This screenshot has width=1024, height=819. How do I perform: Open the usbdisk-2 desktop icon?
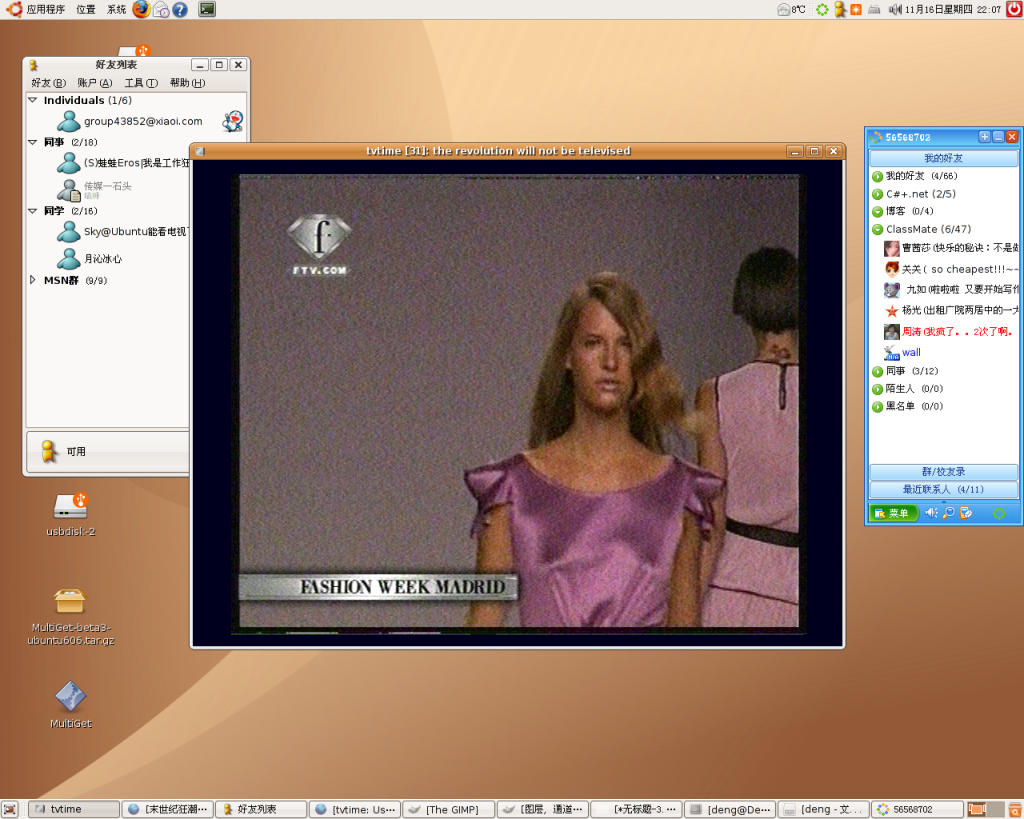[71, 514]
